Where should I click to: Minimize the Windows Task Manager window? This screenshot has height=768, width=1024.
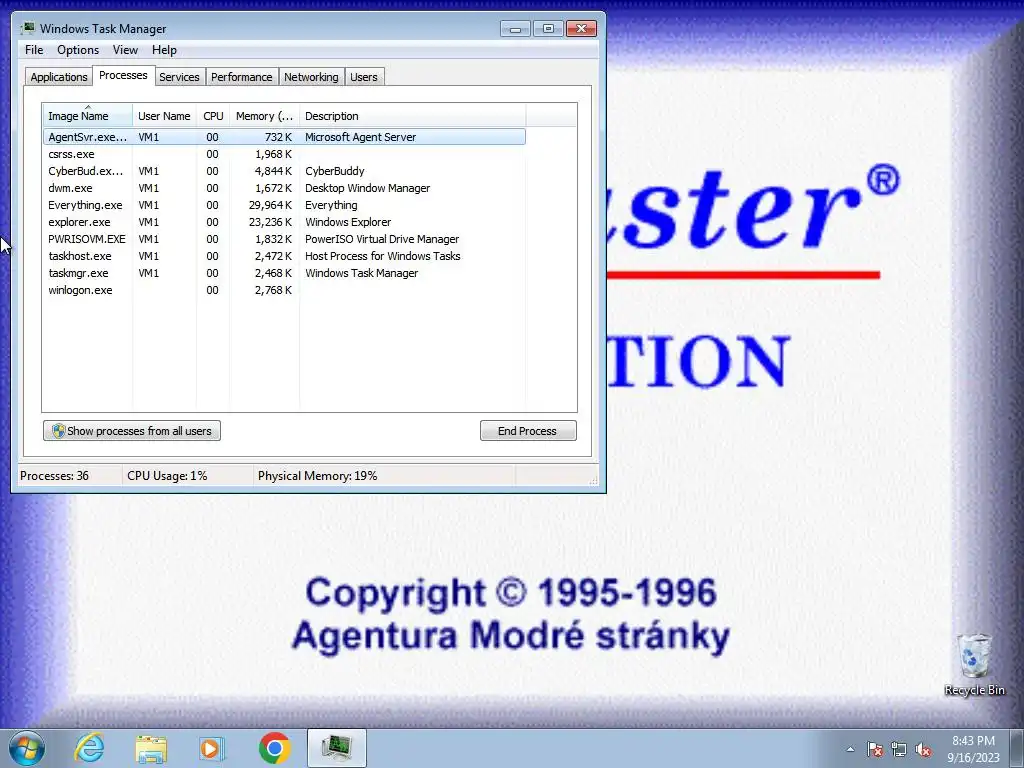515,29
